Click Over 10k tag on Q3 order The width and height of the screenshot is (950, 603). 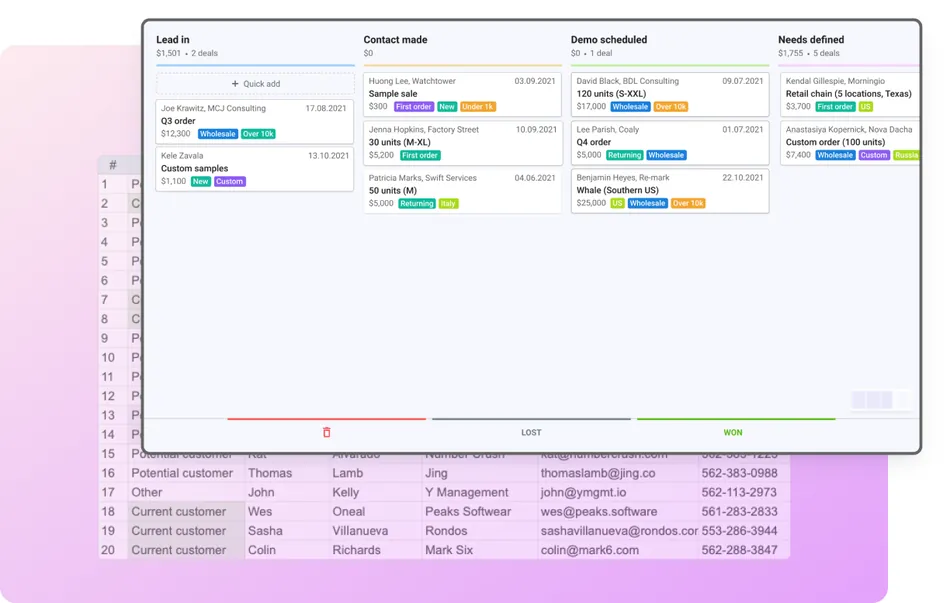[x=258, y=134]
